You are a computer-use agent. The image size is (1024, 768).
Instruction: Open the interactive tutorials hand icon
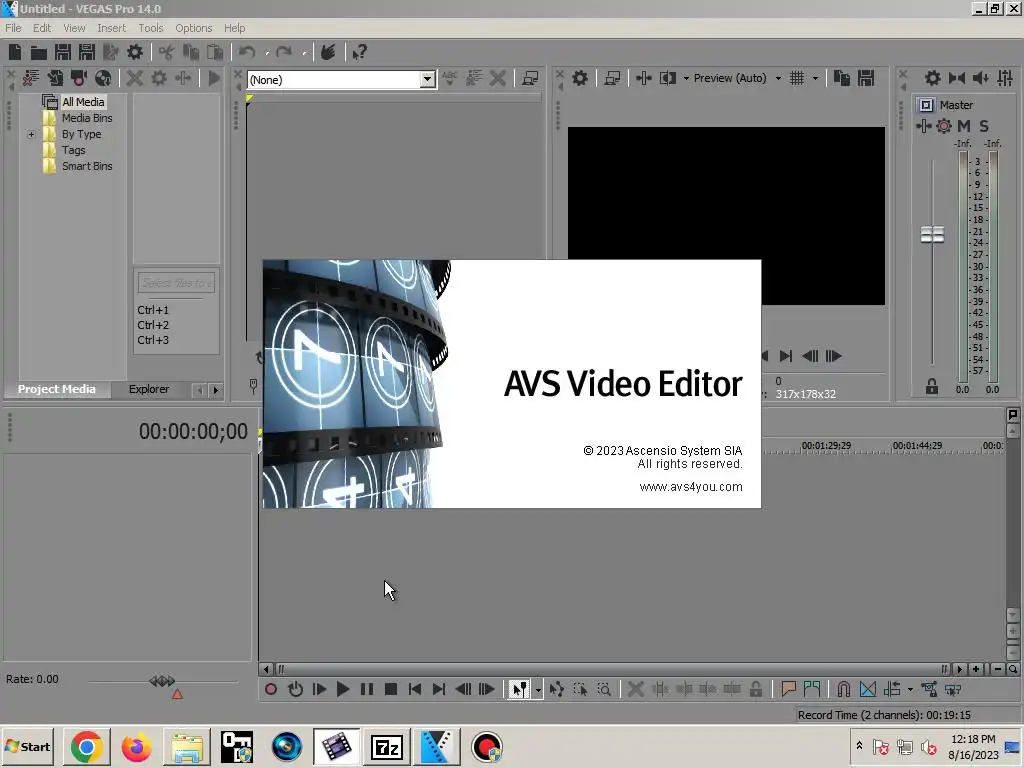(328, 52)
